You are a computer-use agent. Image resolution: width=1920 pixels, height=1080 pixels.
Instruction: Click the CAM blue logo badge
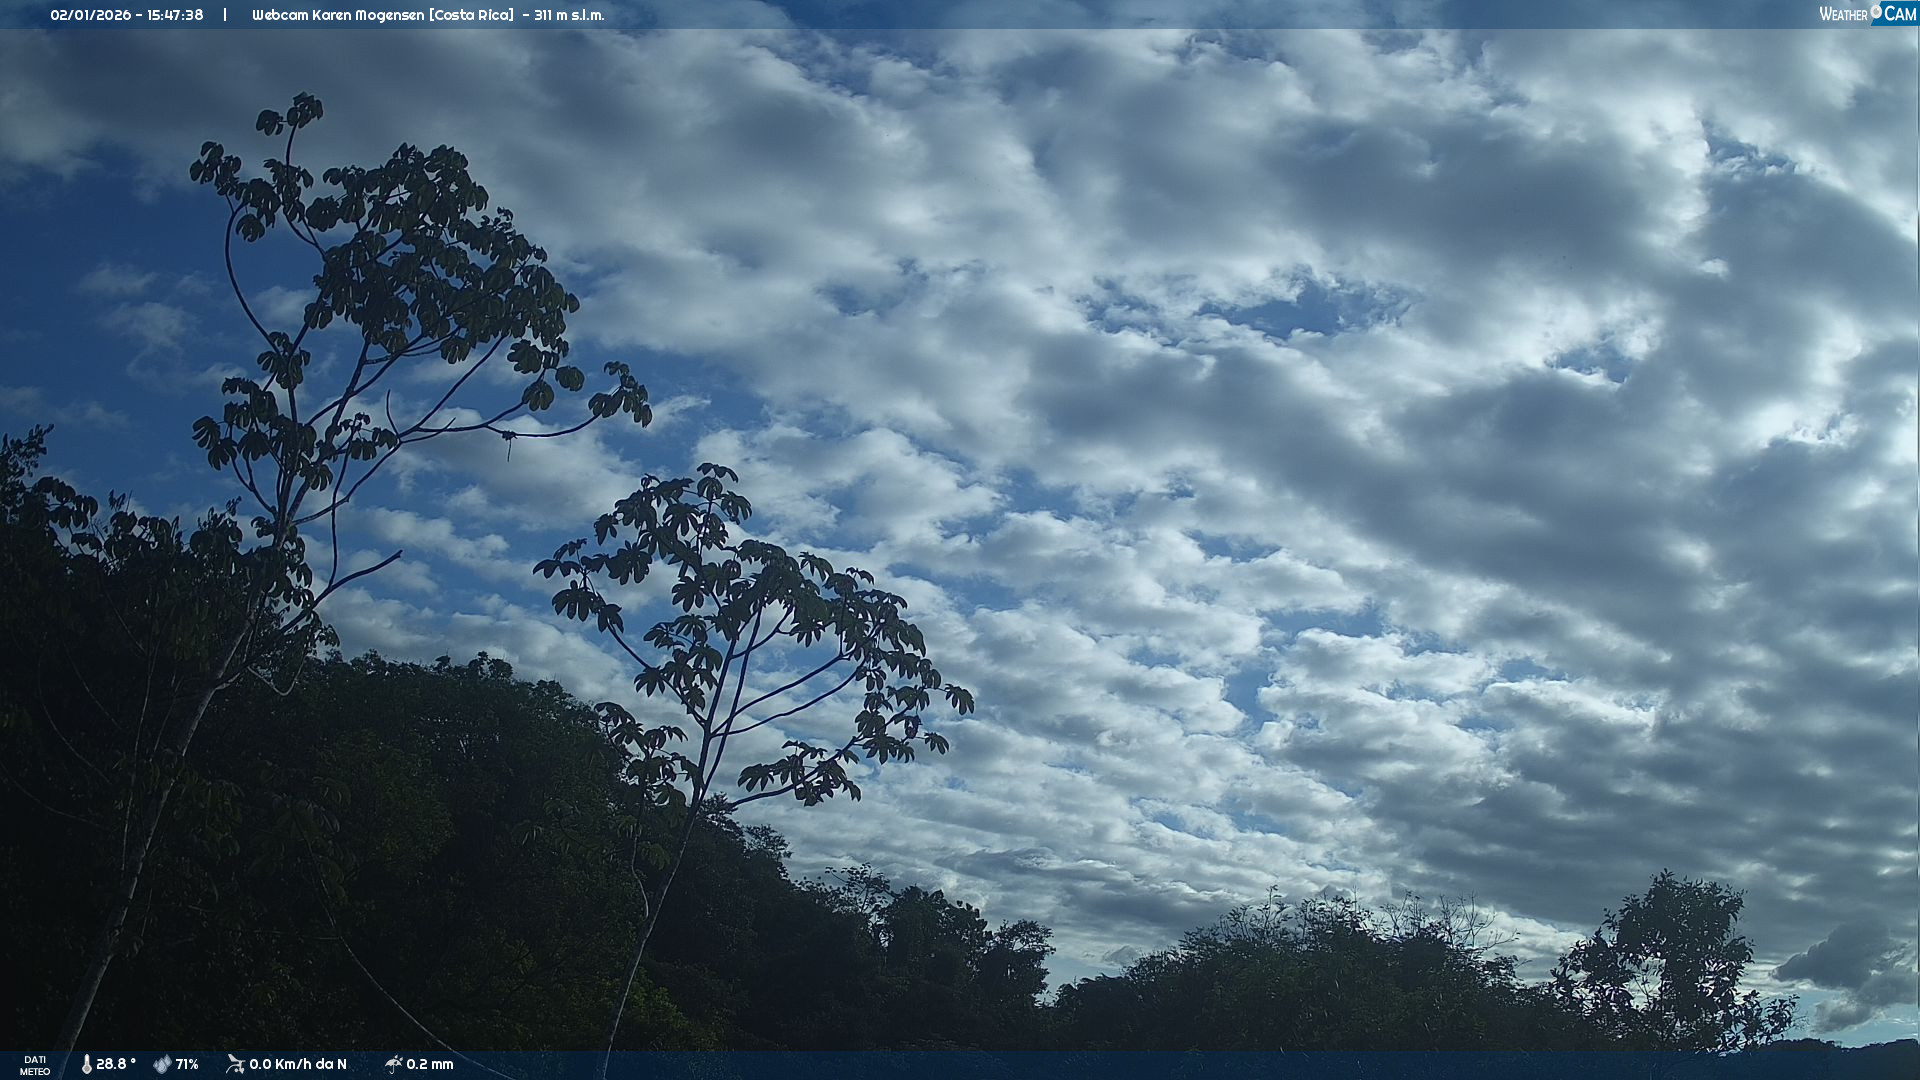1899,14
